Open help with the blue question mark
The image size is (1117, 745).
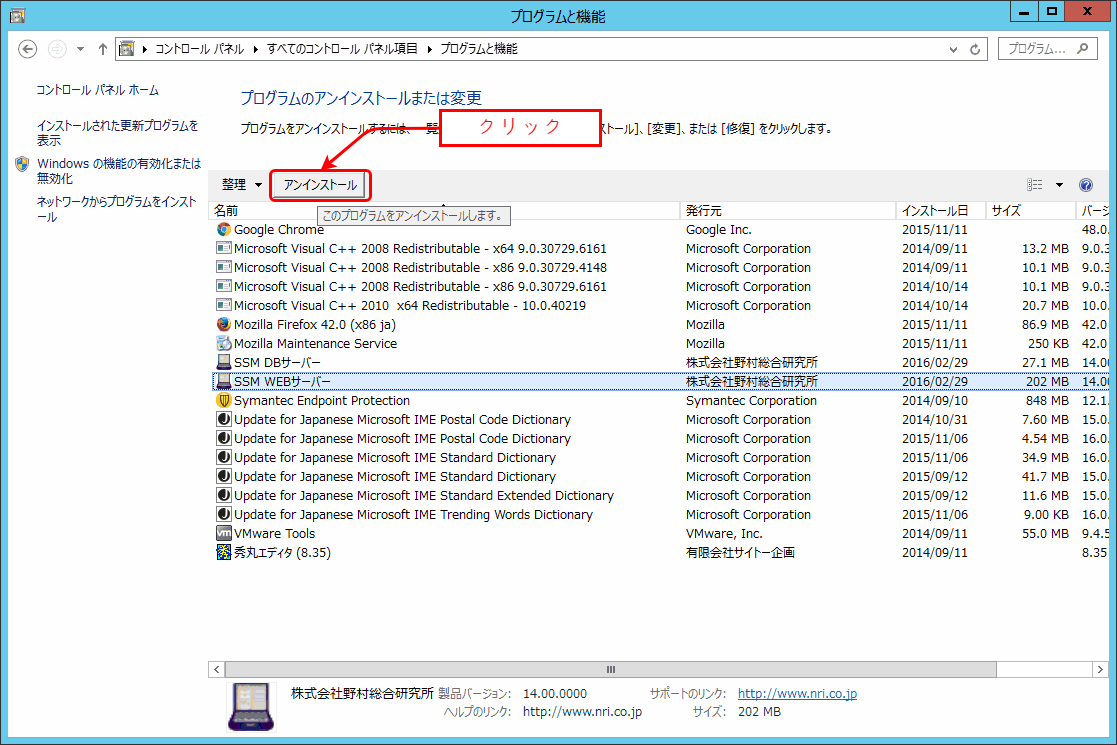tap(1086, 185)
